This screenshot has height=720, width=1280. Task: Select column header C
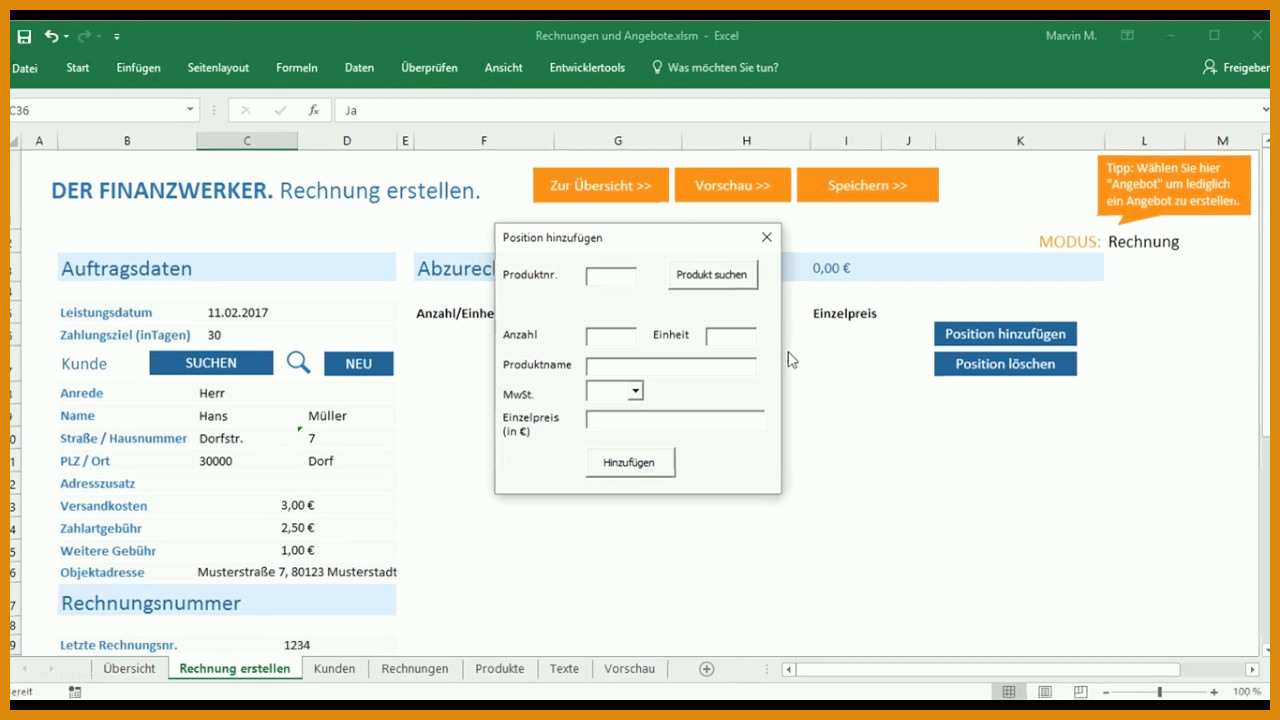247,141
